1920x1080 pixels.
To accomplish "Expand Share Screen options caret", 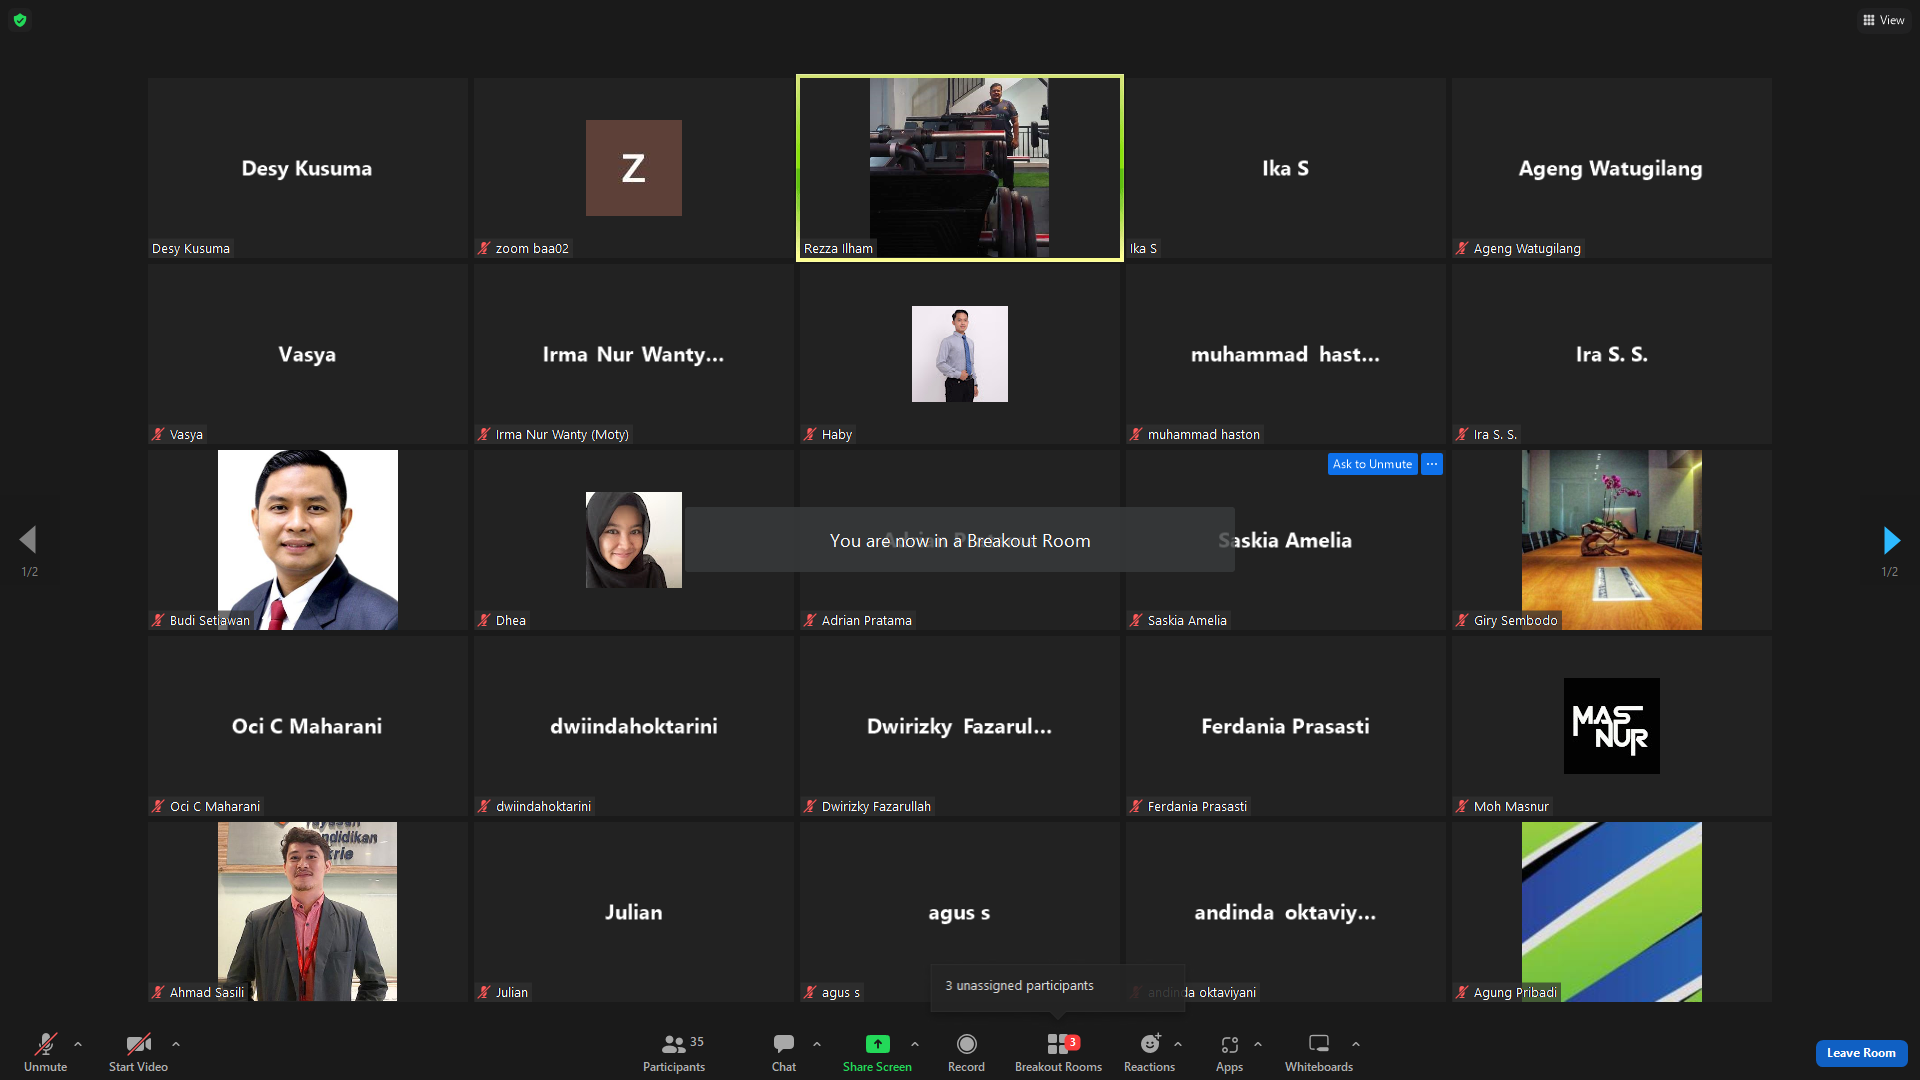I will coord(915,1044).
